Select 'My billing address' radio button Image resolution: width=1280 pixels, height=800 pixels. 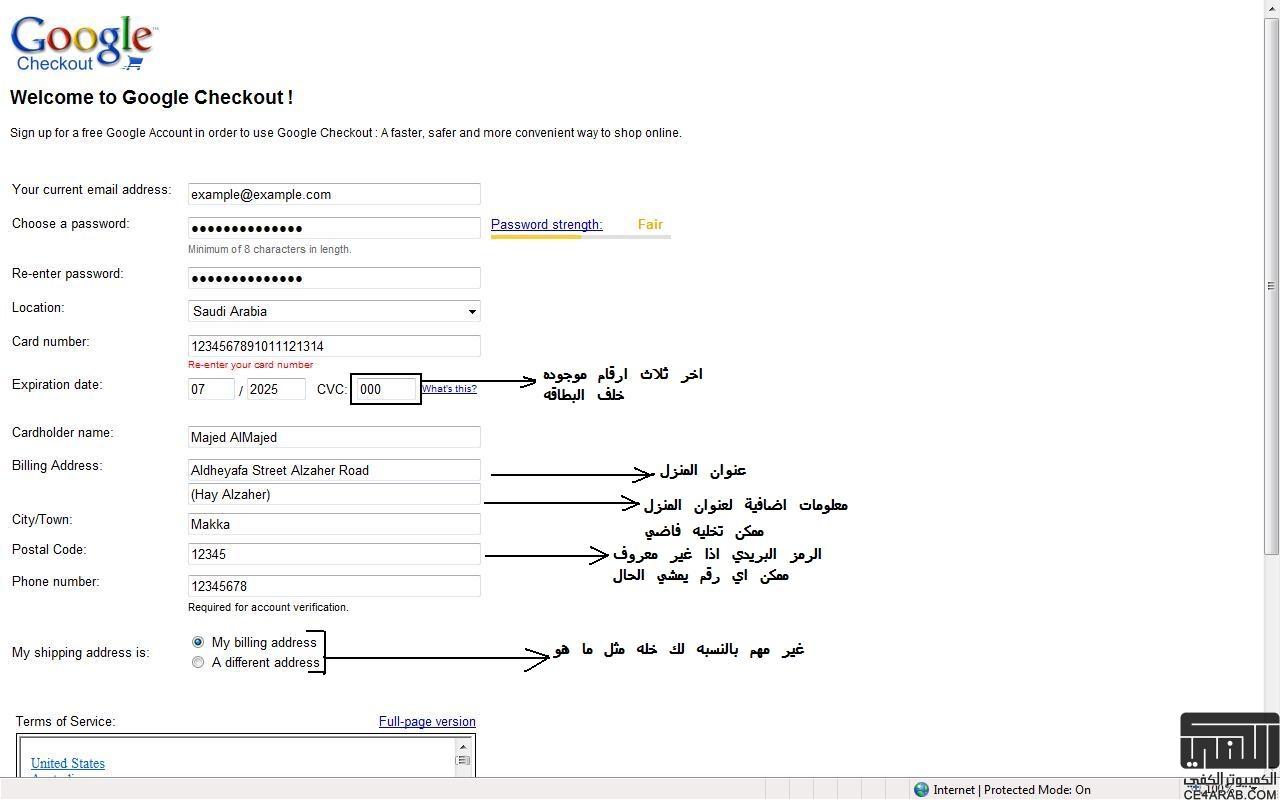(198, 642)
